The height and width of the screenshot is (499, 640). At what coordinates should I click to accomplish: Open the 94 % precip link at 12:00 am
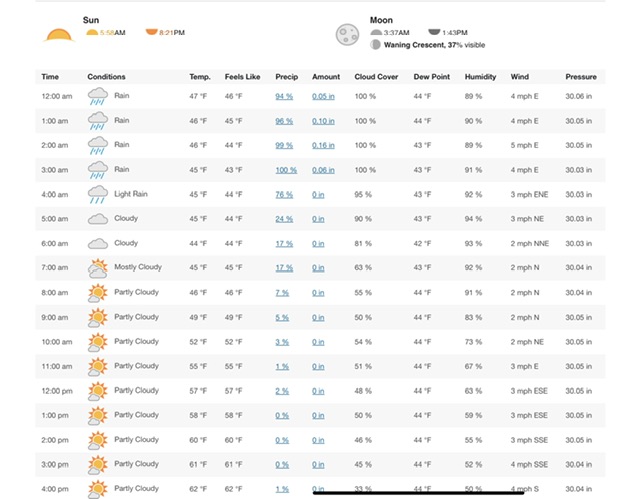click(284, 97)
